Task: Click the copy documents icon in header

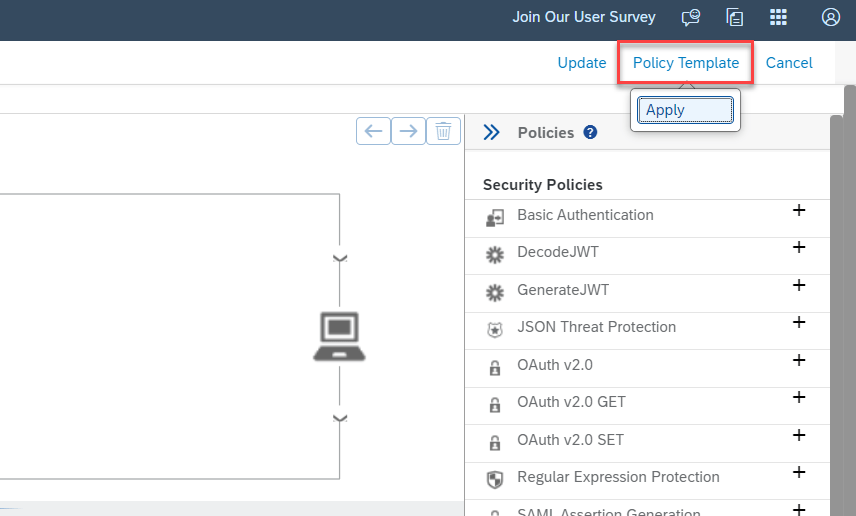Action: 735,17
